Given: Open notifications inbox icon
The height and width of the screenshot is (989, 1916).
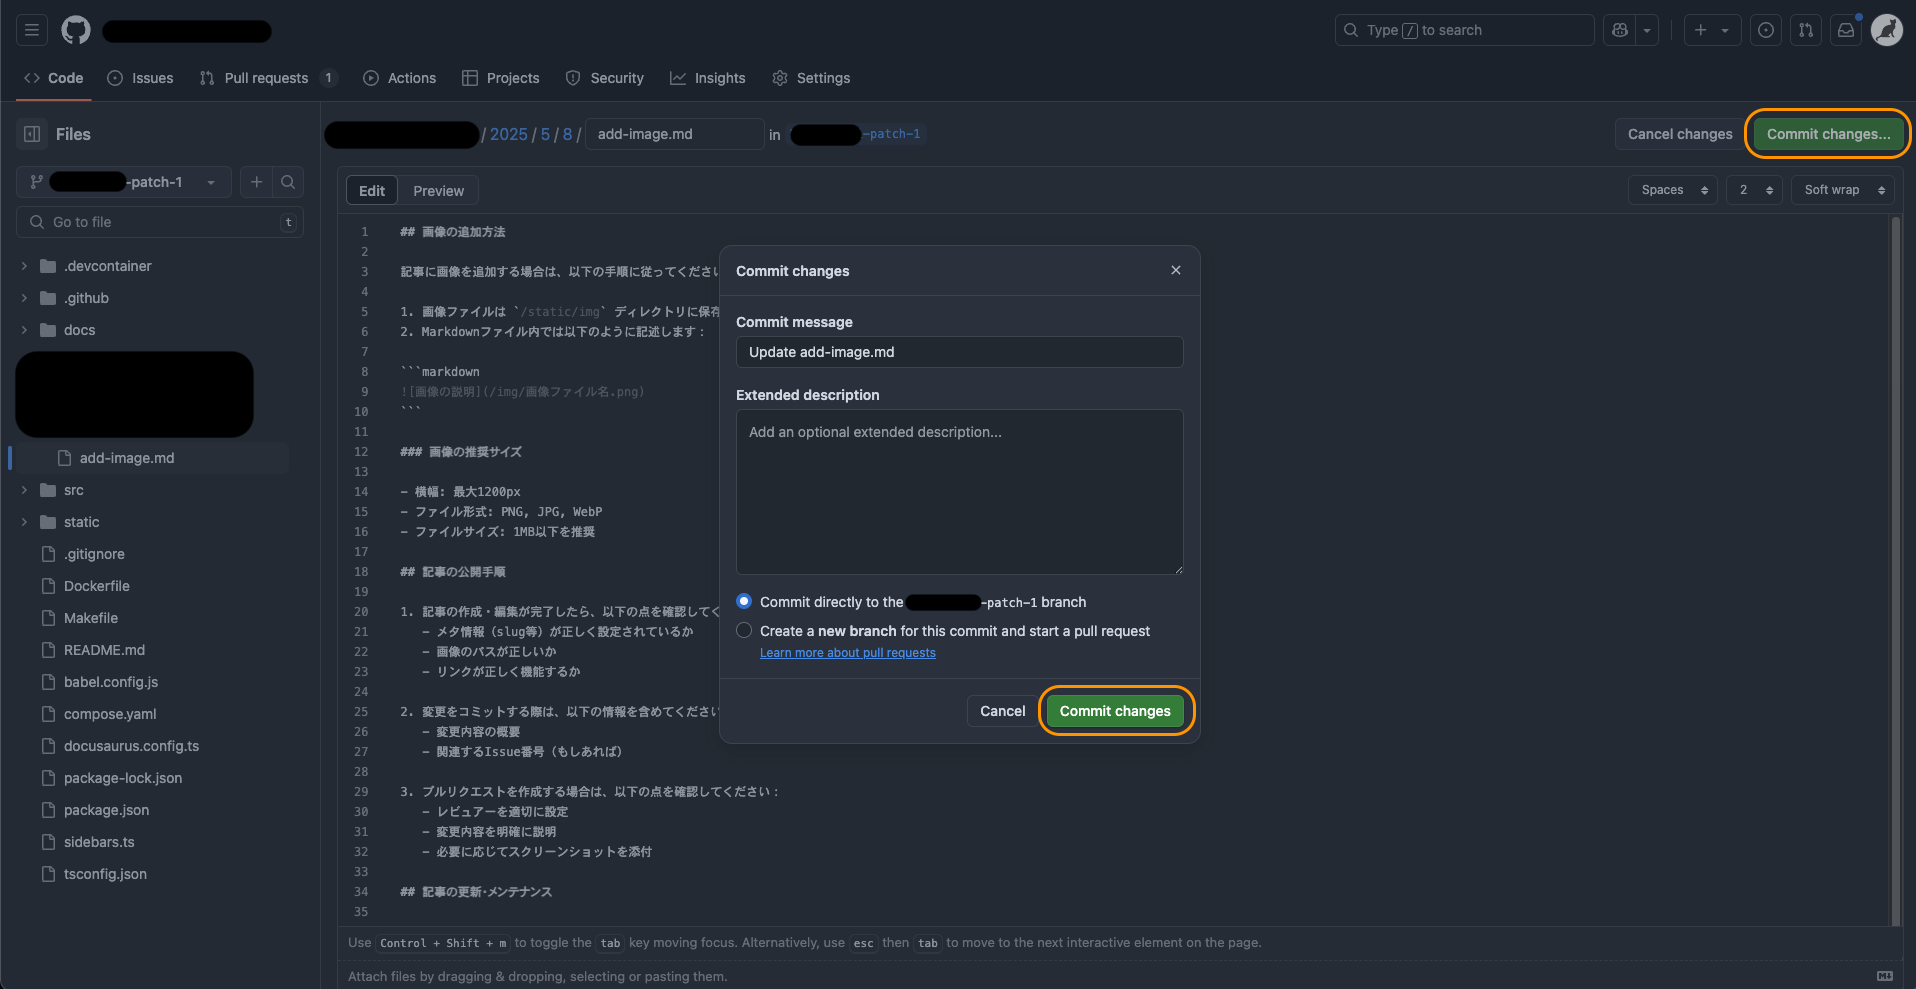Looking at the screenshot, I should [x=1846, y=30].
